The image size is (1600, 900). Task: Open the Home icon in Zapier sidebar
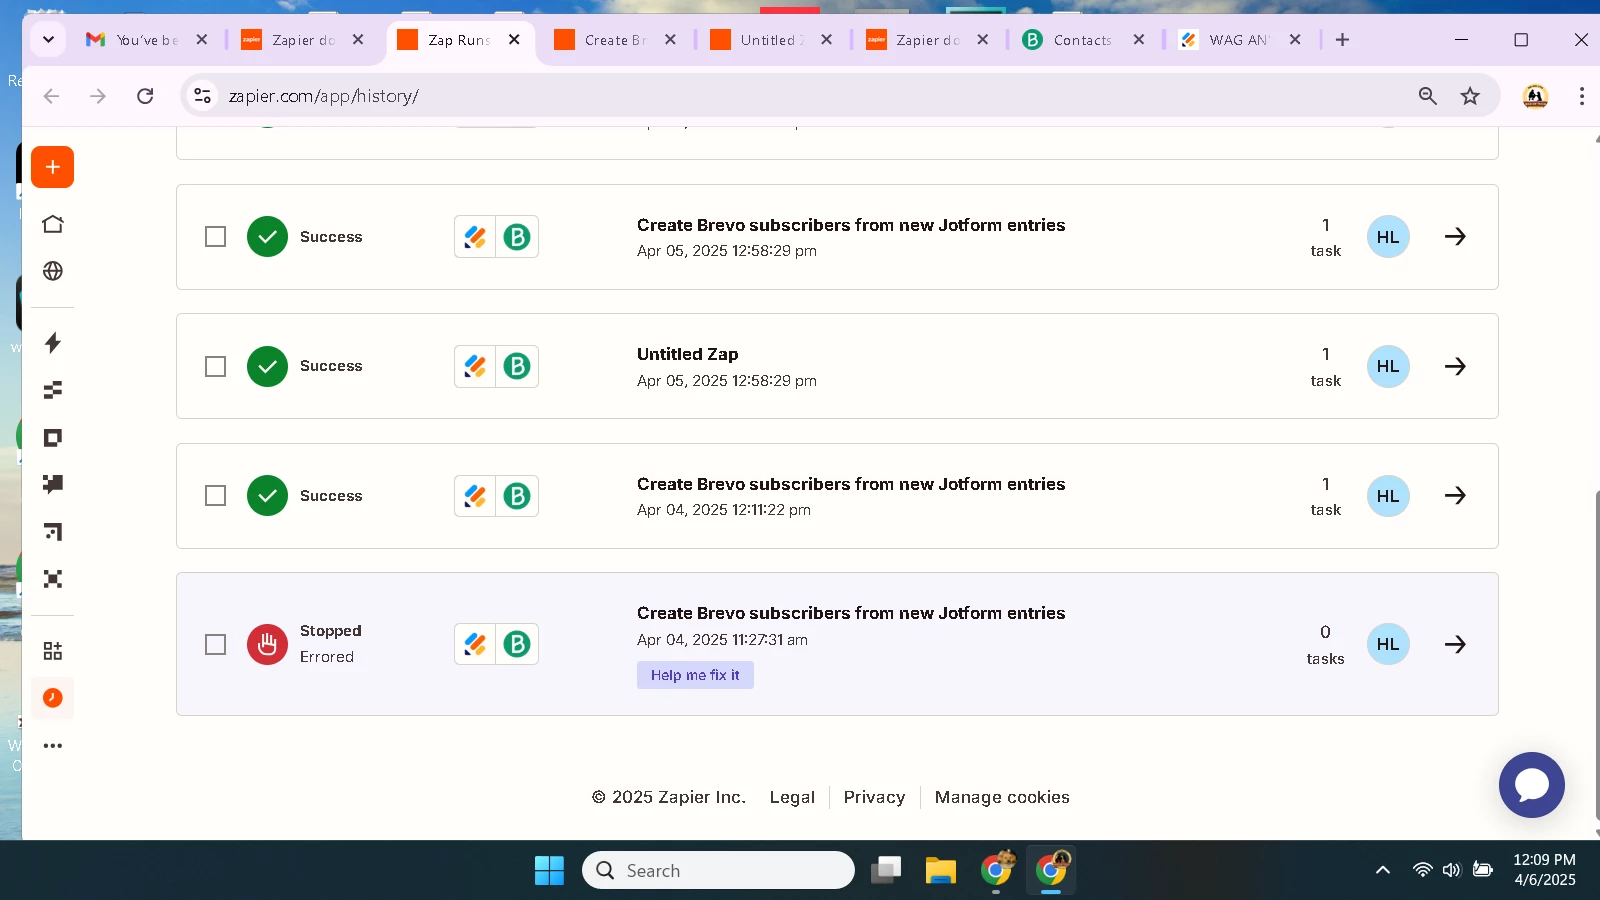[x=53, y=224]
